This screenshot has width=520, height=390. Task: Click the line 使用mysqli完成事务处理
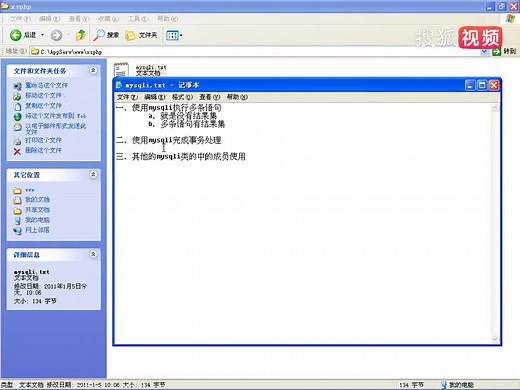click(x=176, y=140)
